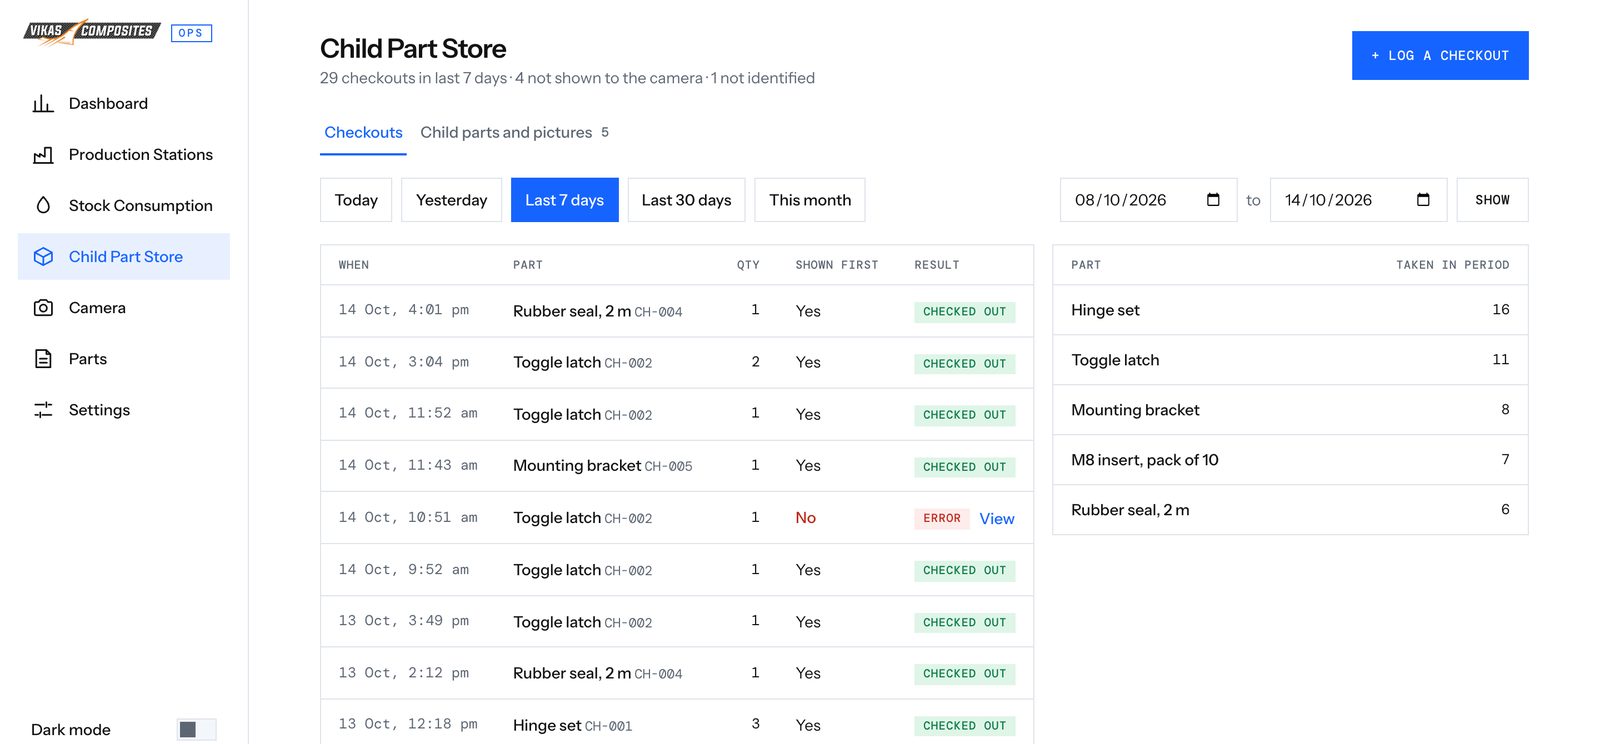The width and height of the screenshot is (1600, 744).
Task: Click the SHOW button for date range
Action: (x=1492, y=200)
